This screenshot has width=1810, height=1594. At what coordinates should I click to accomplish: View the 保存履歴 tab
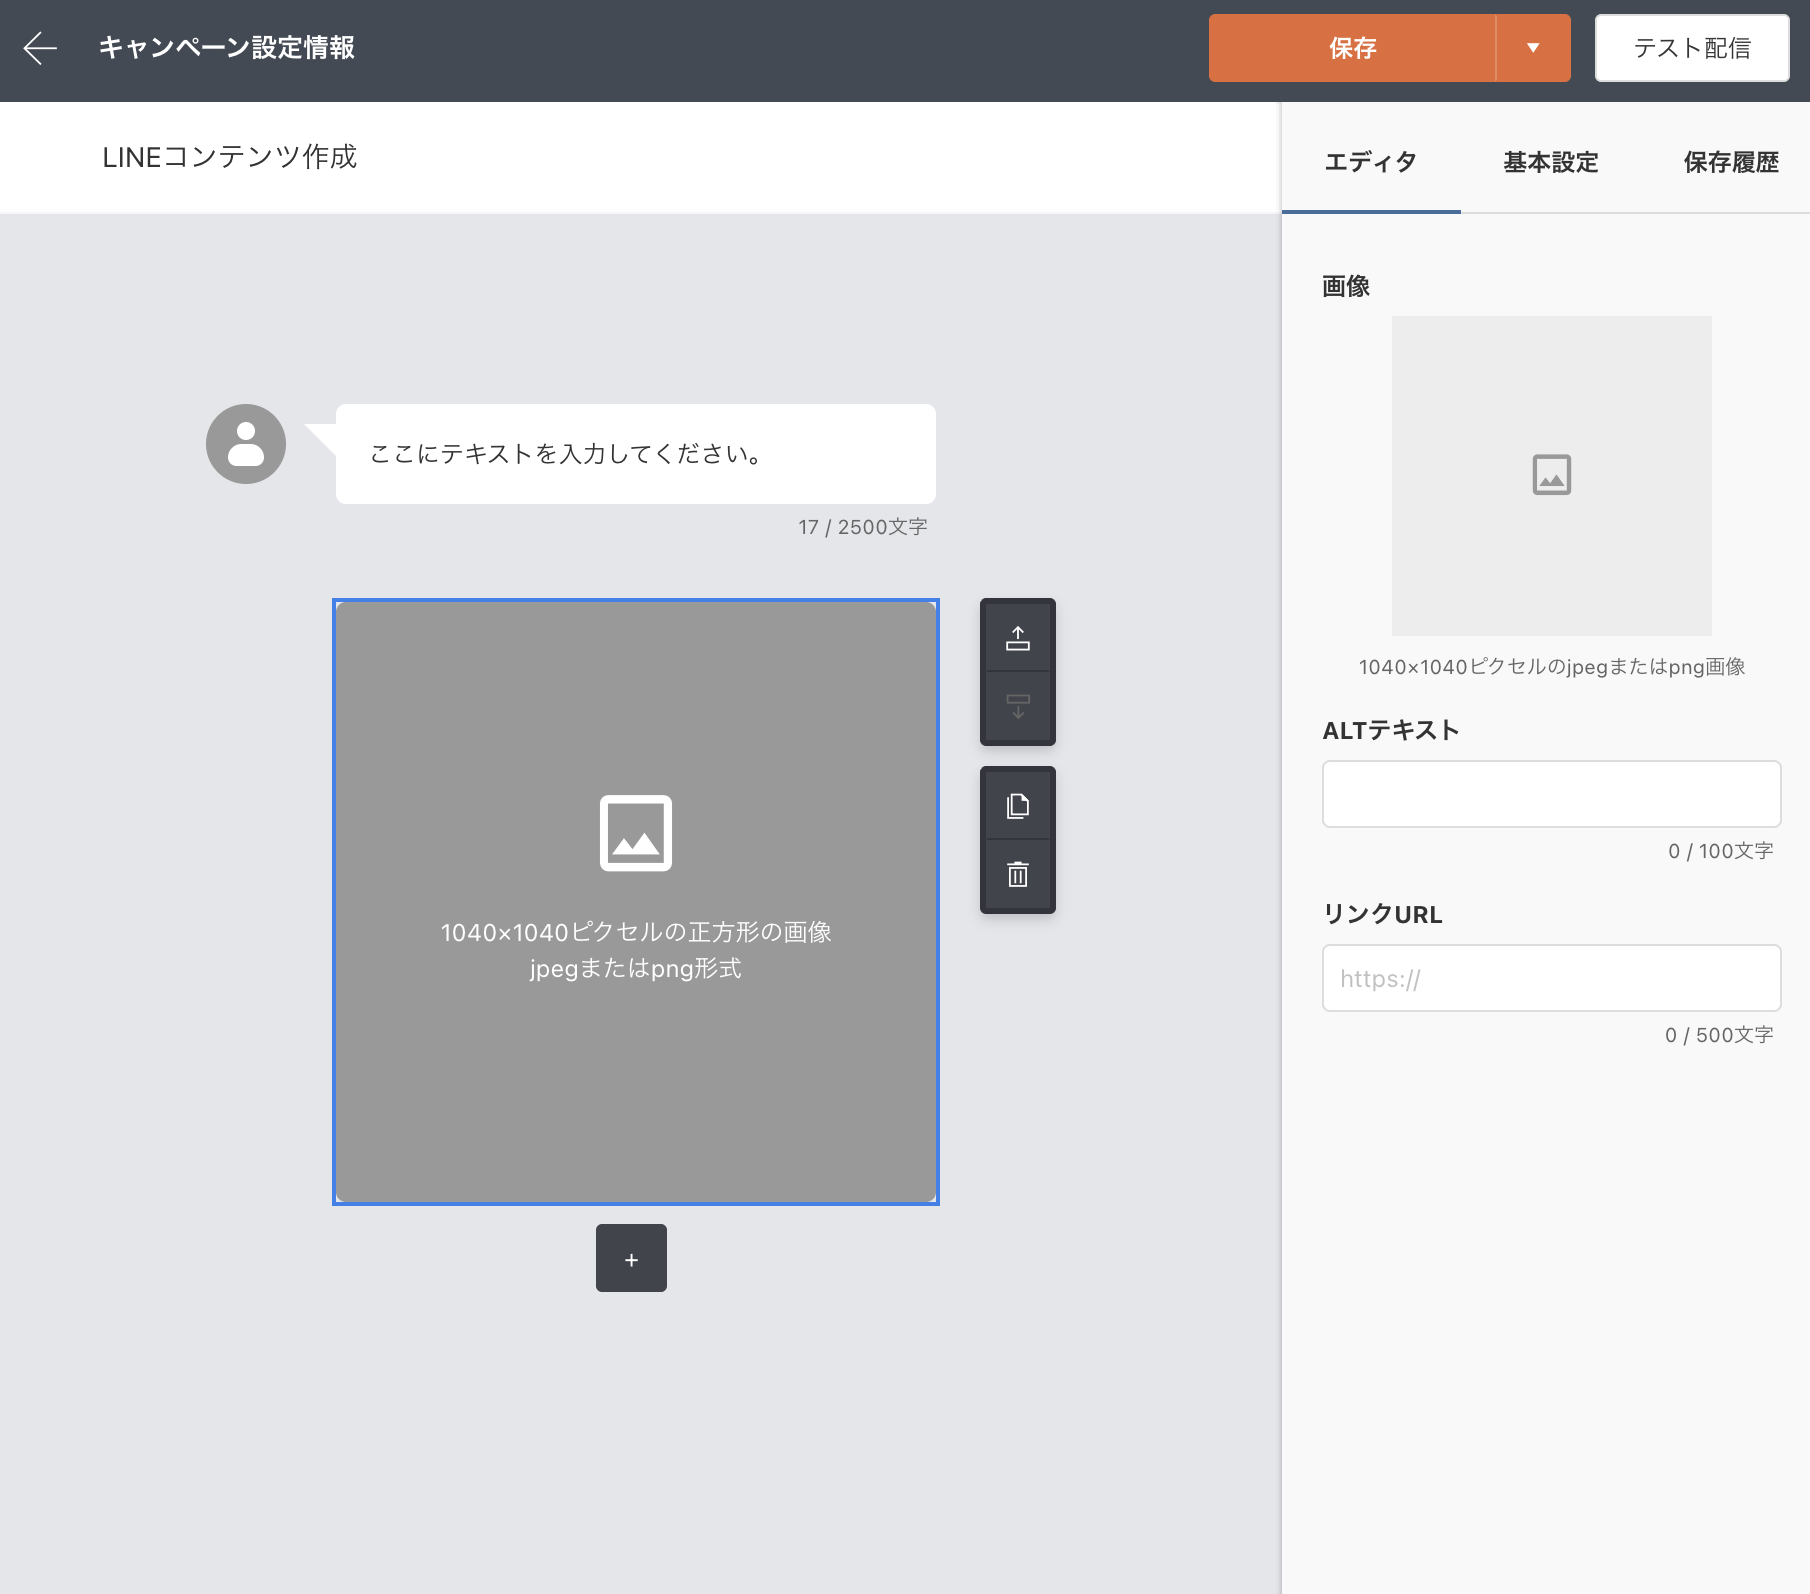1730,162
